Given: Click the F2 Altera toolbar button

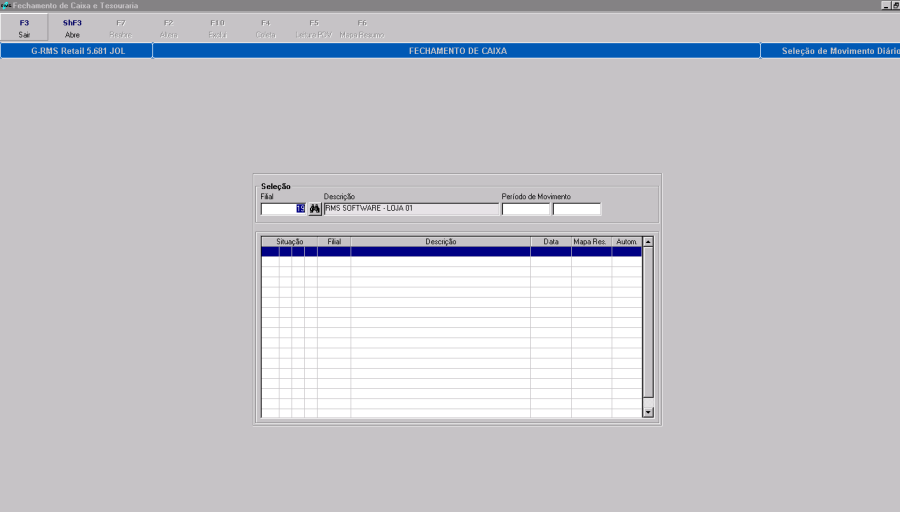Looking at the screenshot, I should (169, 28).
